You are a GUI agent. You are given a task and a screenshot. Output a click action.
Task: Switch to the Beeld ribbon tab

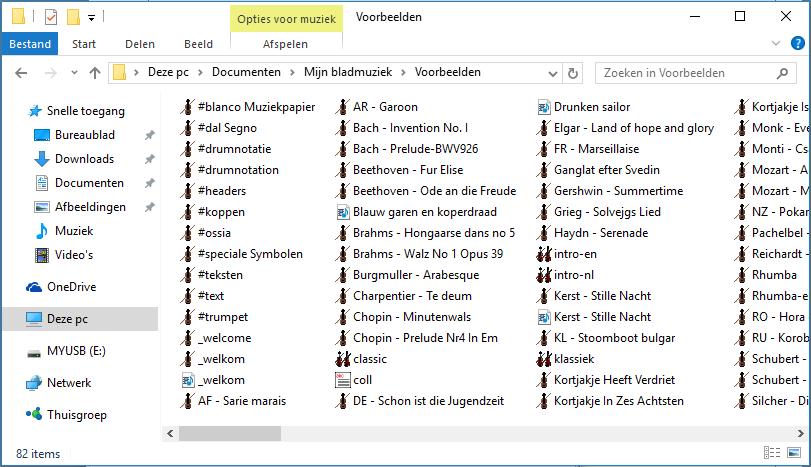click(198, 44)
